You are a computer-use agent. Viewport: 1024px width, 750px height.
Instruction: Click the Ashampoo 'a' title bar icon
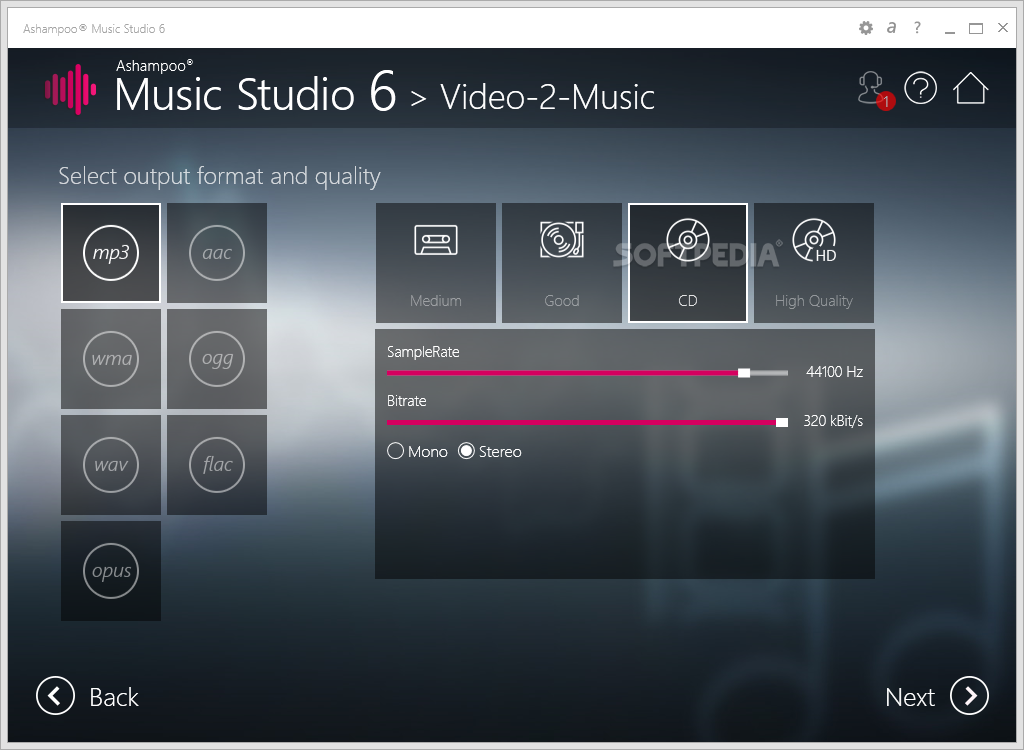tap(891, 28)
